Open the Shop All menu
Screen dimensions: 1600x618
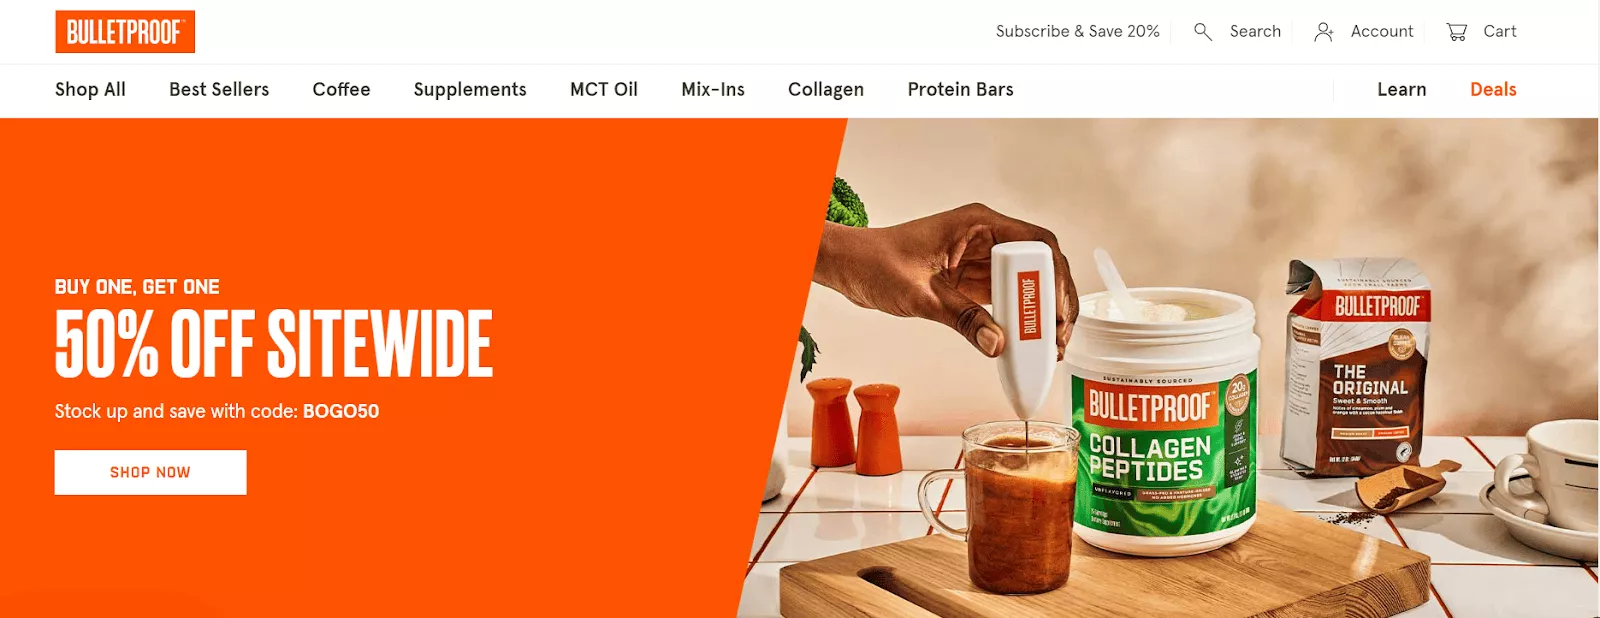tap(90, 90)
